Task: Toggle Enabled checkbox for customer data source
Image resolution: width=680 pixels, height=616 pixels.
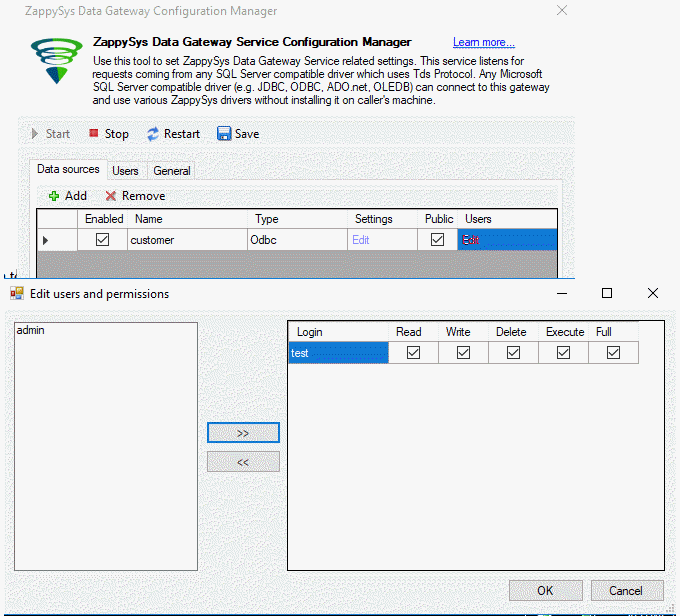Action: click(x=102, y=239)
